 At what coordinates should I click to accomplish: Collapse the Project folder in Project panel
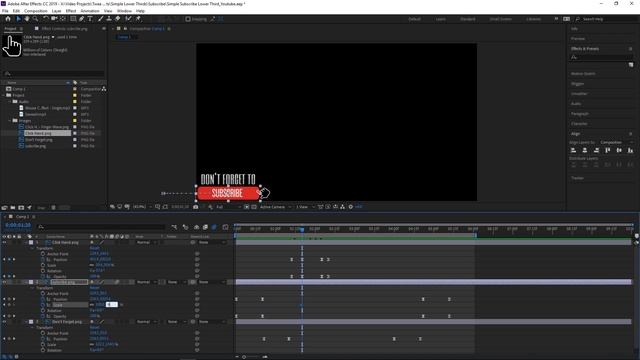pos(4,95)
